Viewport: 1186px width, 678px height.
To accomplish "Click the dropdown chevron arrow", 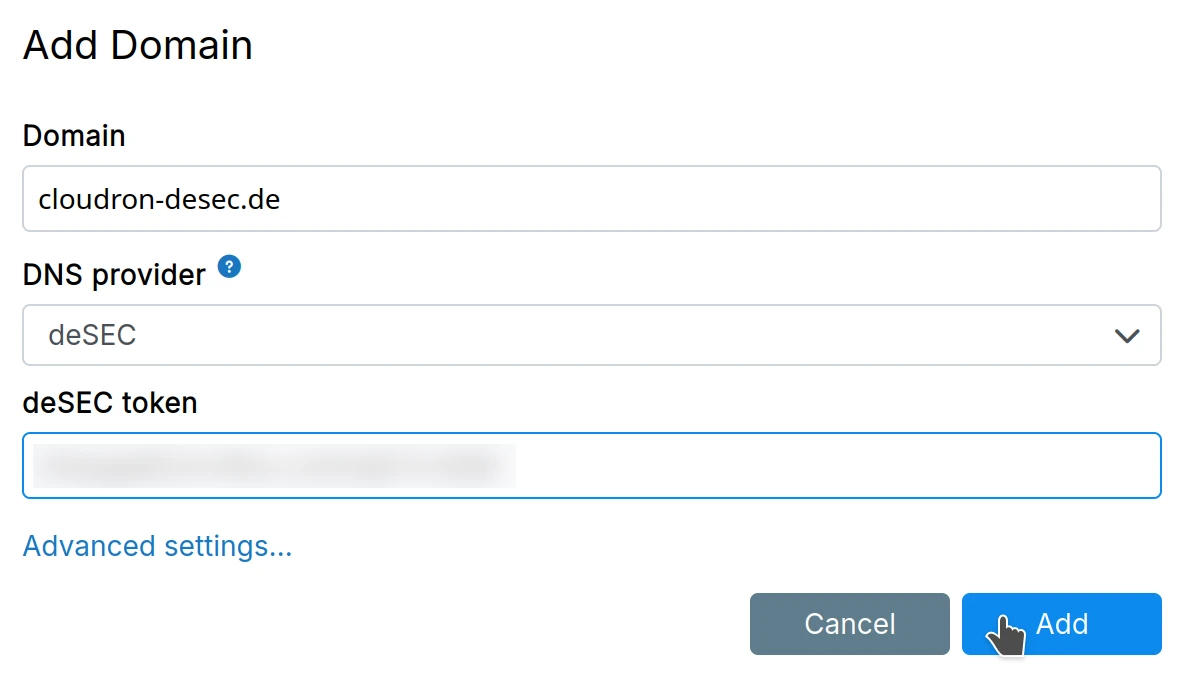I will pos(1127,336).
